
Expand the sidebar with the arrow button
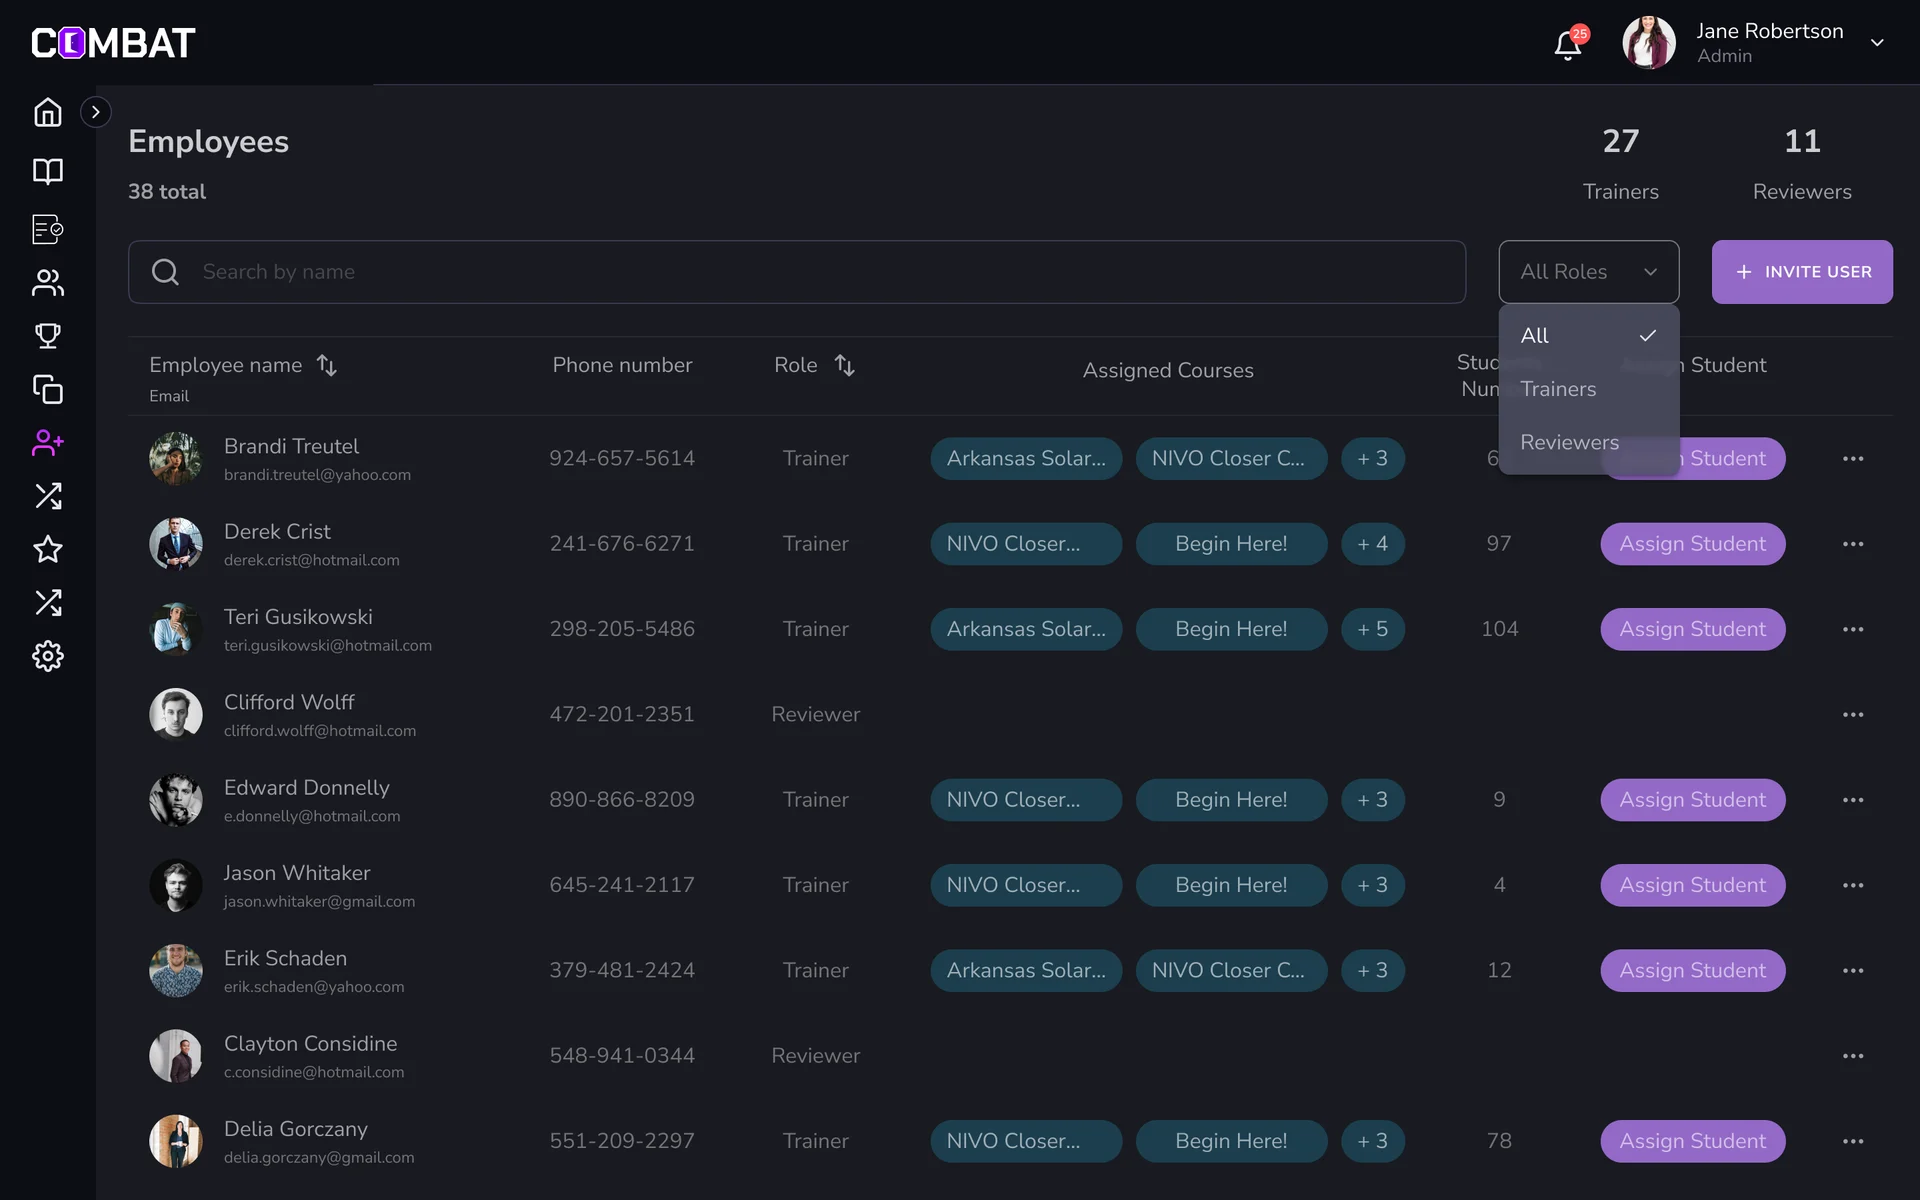tap(95, 112)
